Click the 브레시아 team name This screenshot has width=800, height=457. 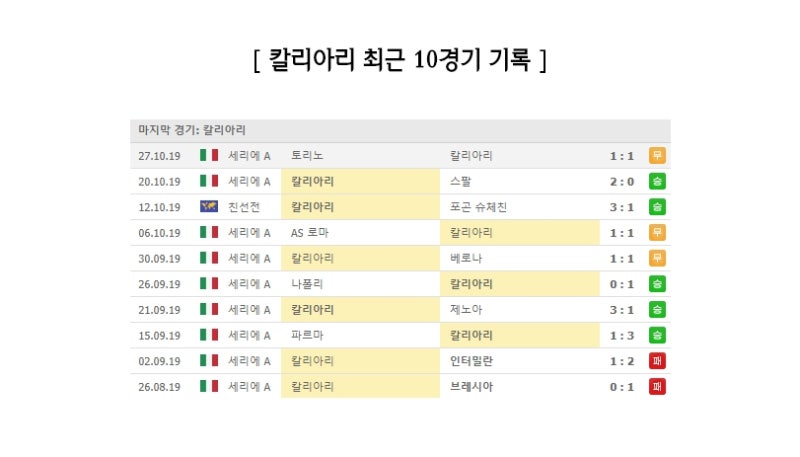pos(471,386)
